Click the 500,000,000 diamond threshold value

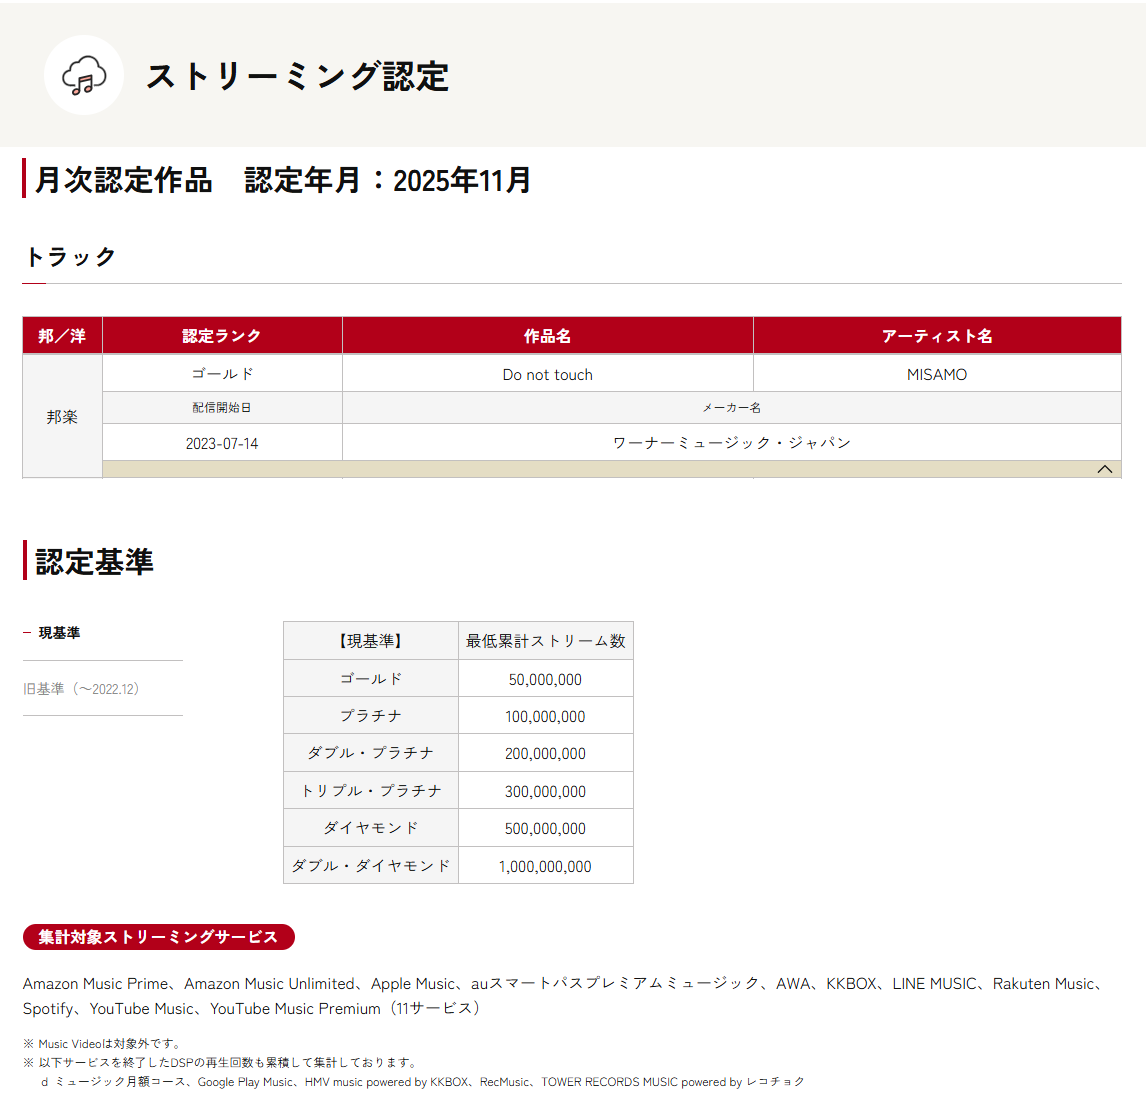pos(545,829)
